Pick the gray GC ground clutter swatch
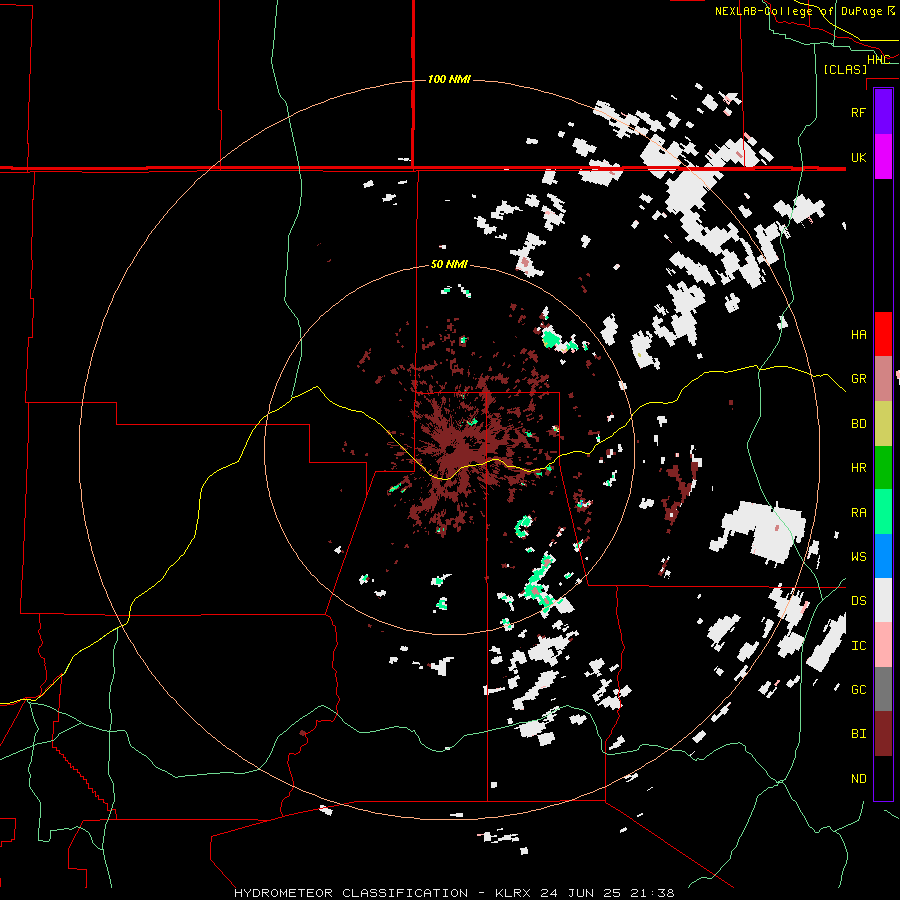The width and height of the screenshot is (900, 900). point(883,689)
